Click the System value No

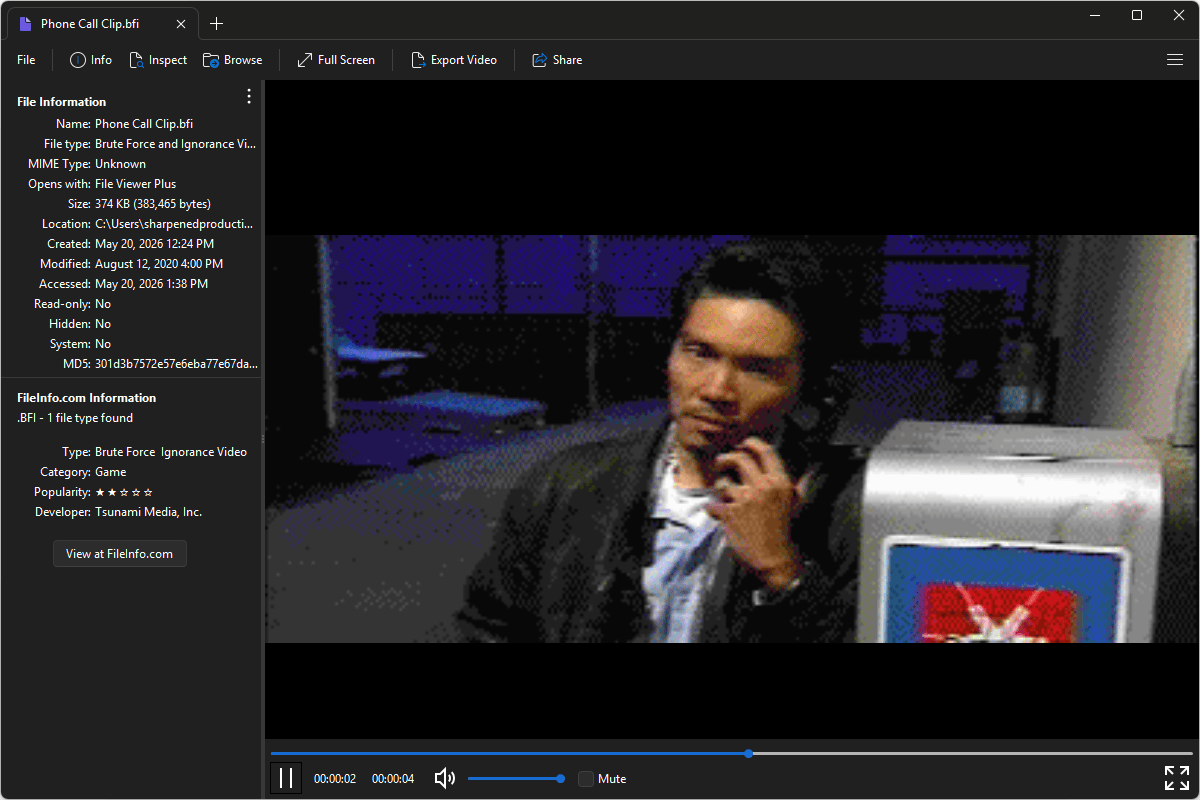(103, 344)
